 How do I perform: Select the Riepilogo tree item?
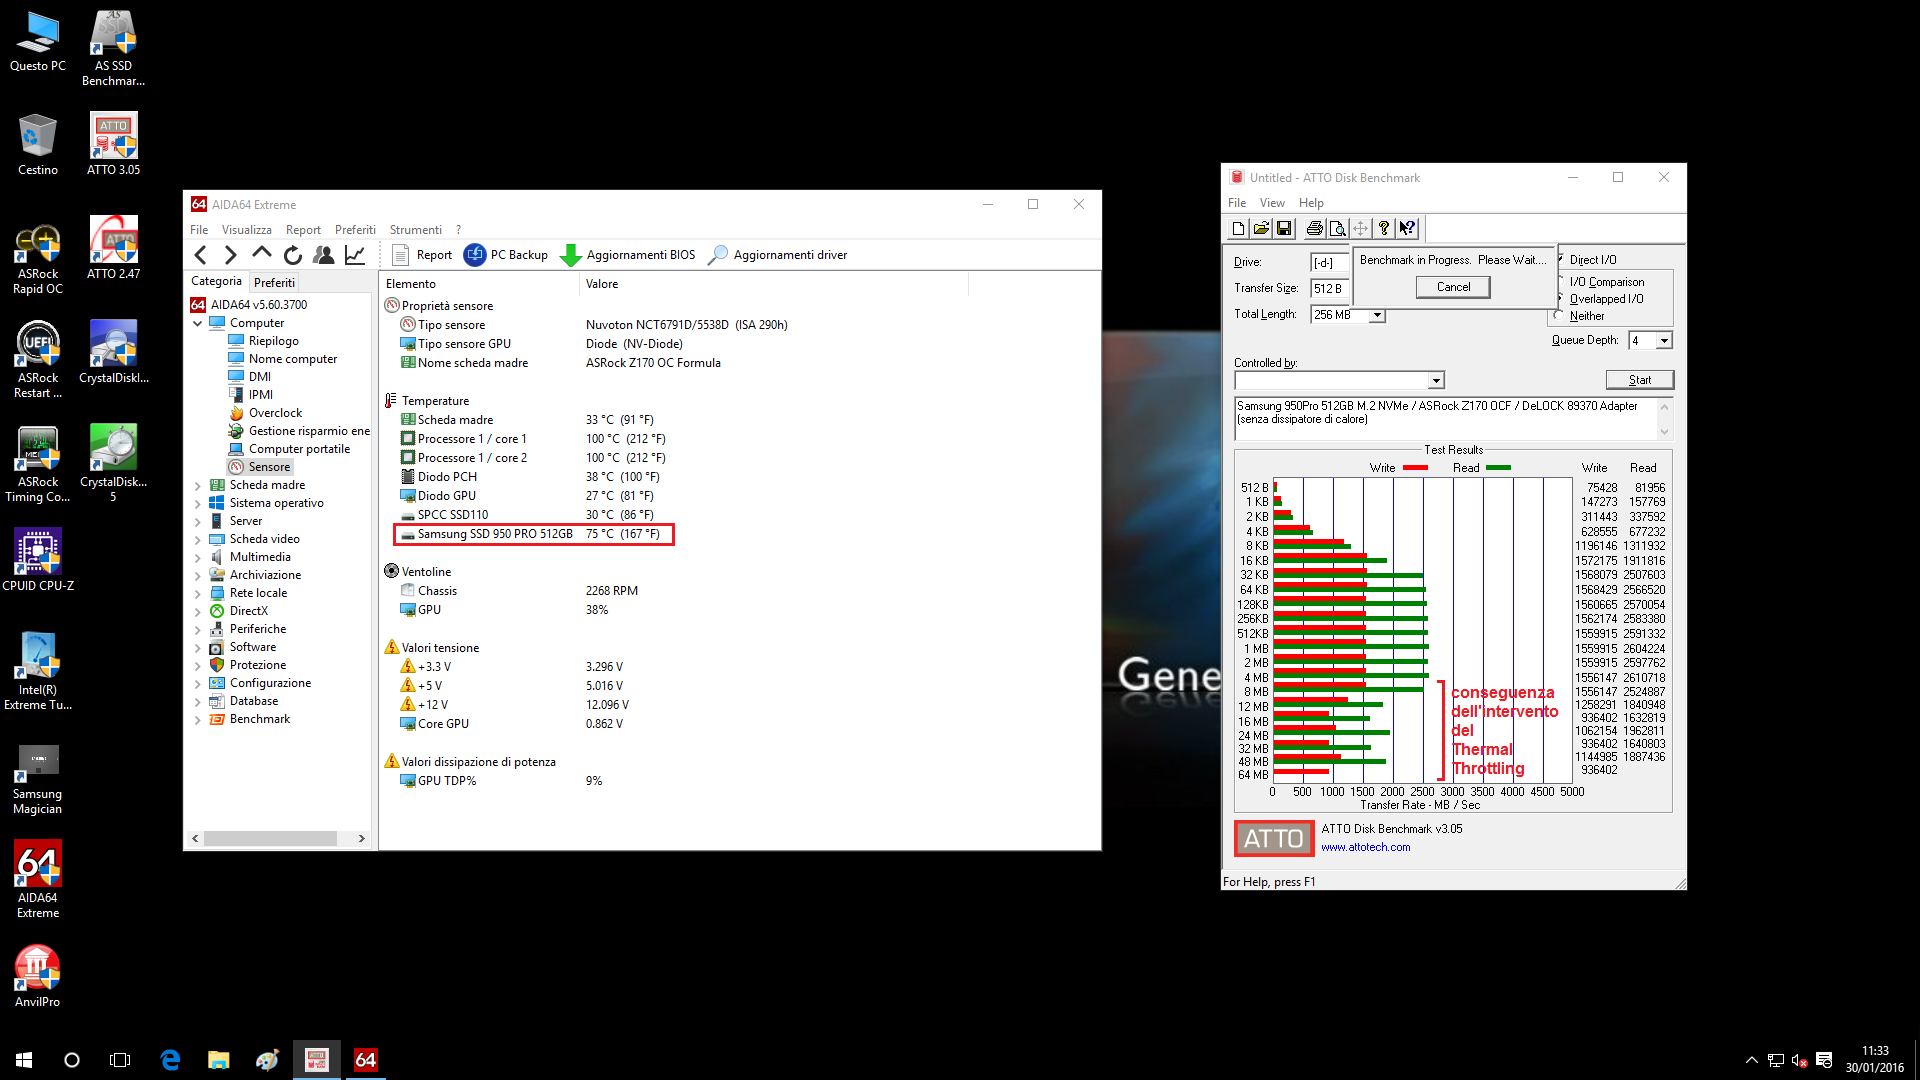pyautogui.click(x=273, y=341)
